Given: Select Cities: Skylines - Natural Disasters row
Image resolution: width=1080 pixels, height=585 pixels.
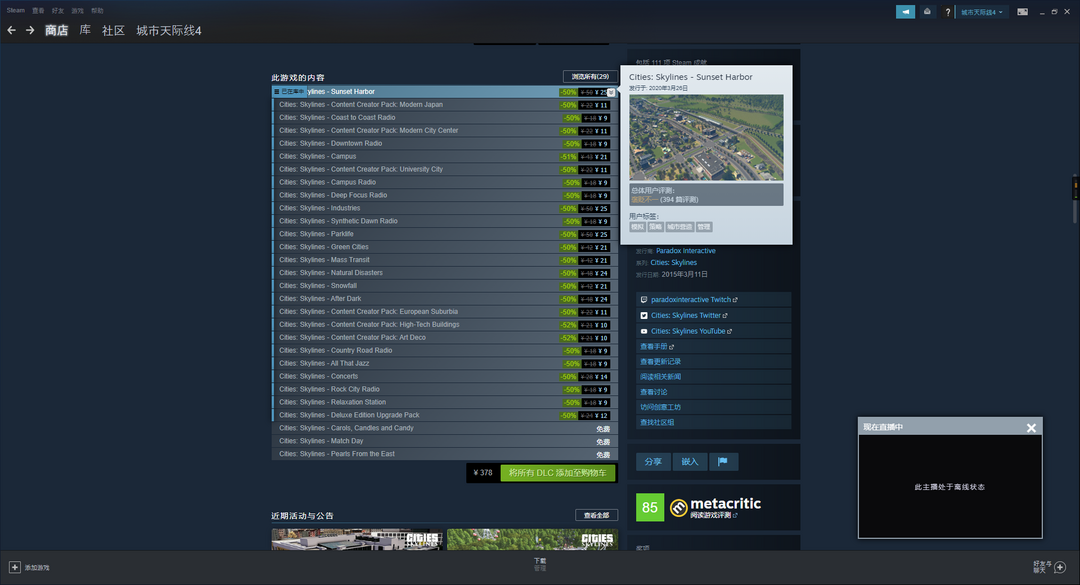Looking at the screenshot, I should (445, 273).
